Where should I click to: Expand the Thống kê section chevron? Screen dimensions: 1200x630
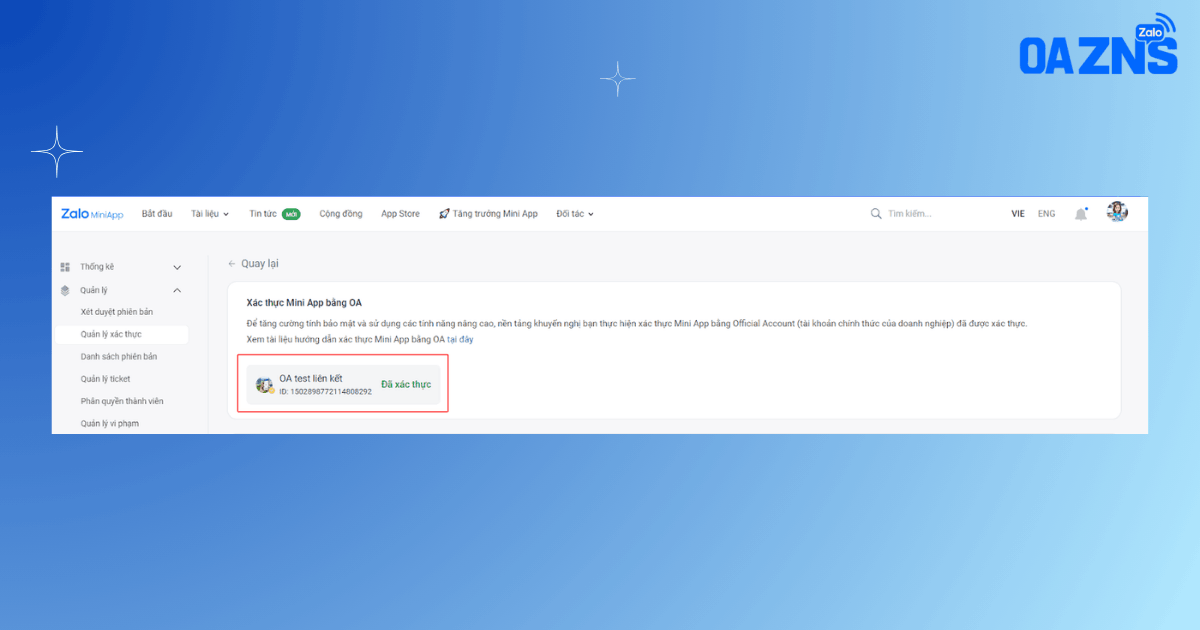click(x=177, y=267)
